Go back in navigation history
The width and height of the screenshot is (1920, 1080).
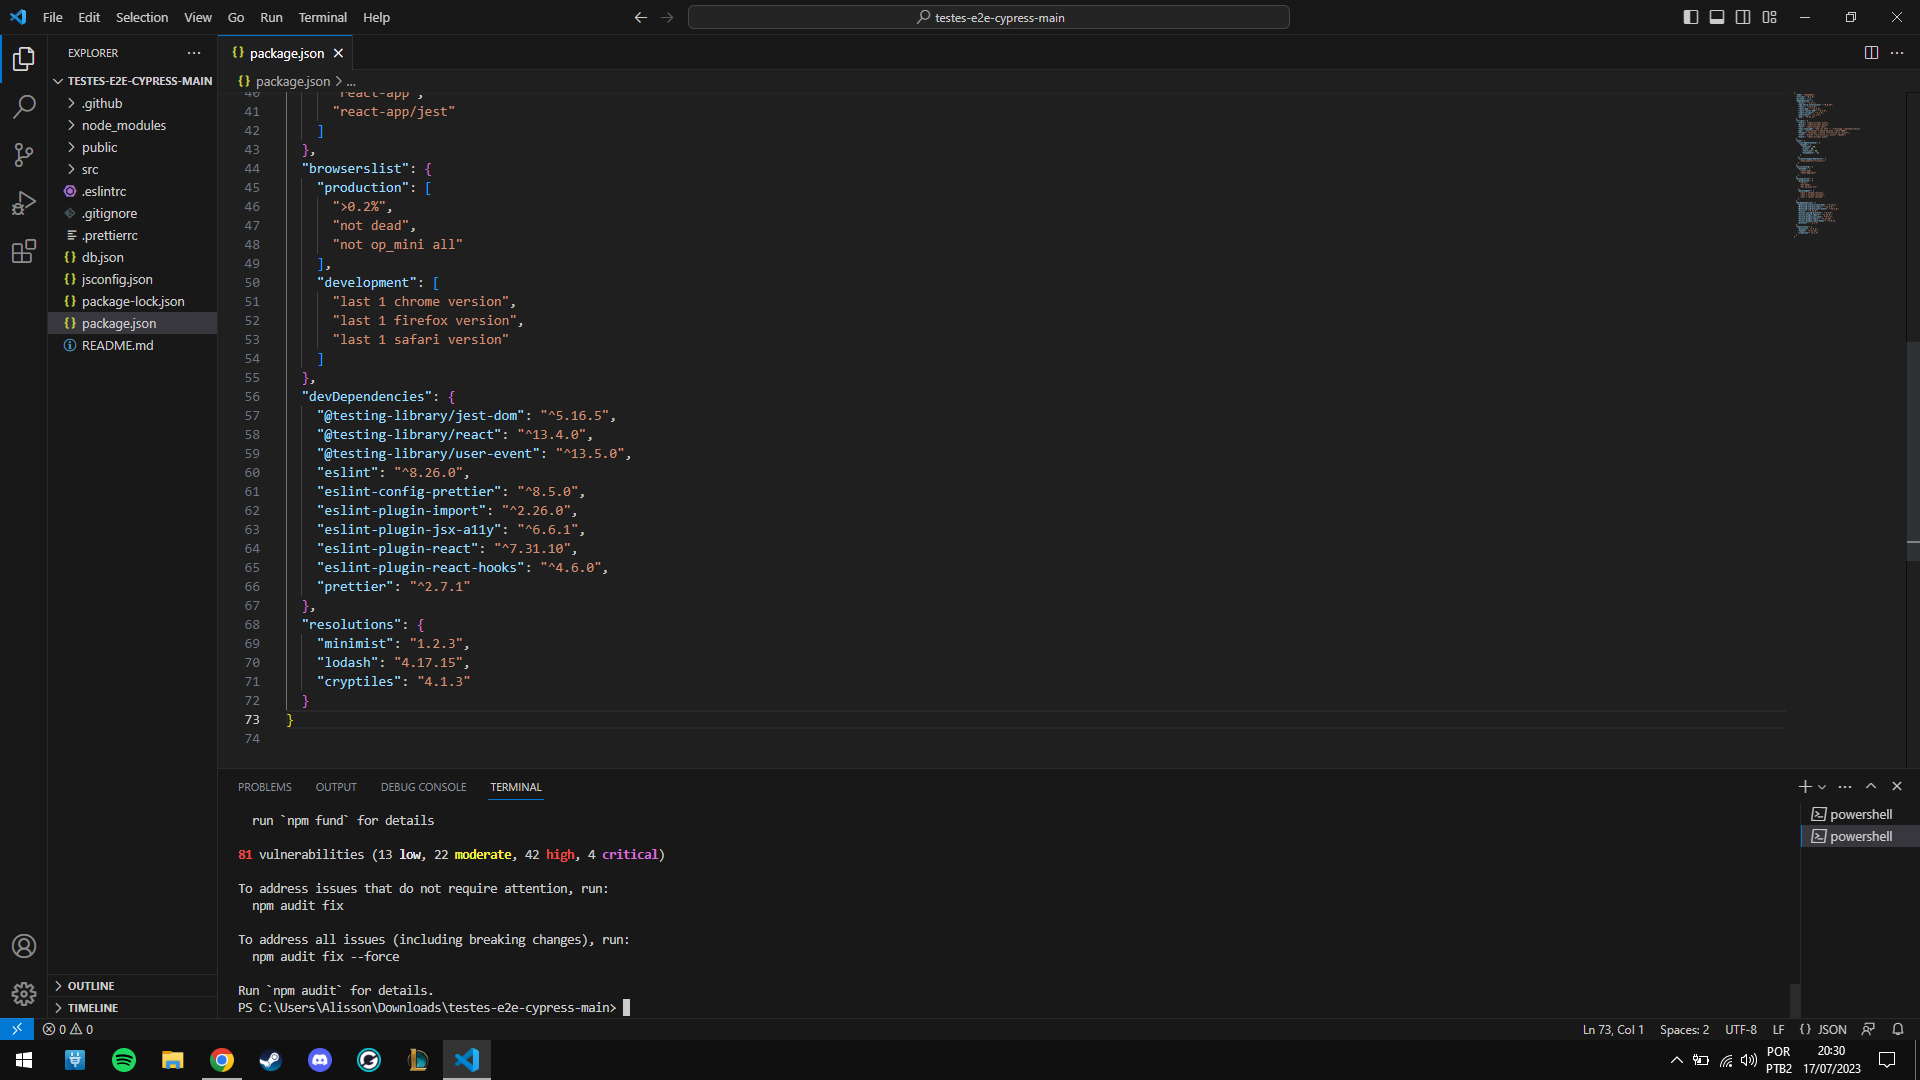(x=641, y=17)
